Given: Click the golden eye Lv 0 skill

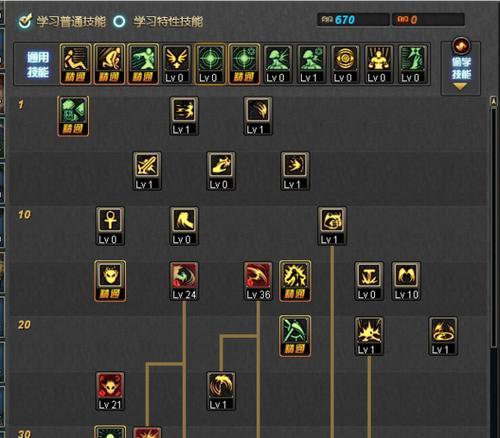Looking at the screenshot, I should [345, 64].
